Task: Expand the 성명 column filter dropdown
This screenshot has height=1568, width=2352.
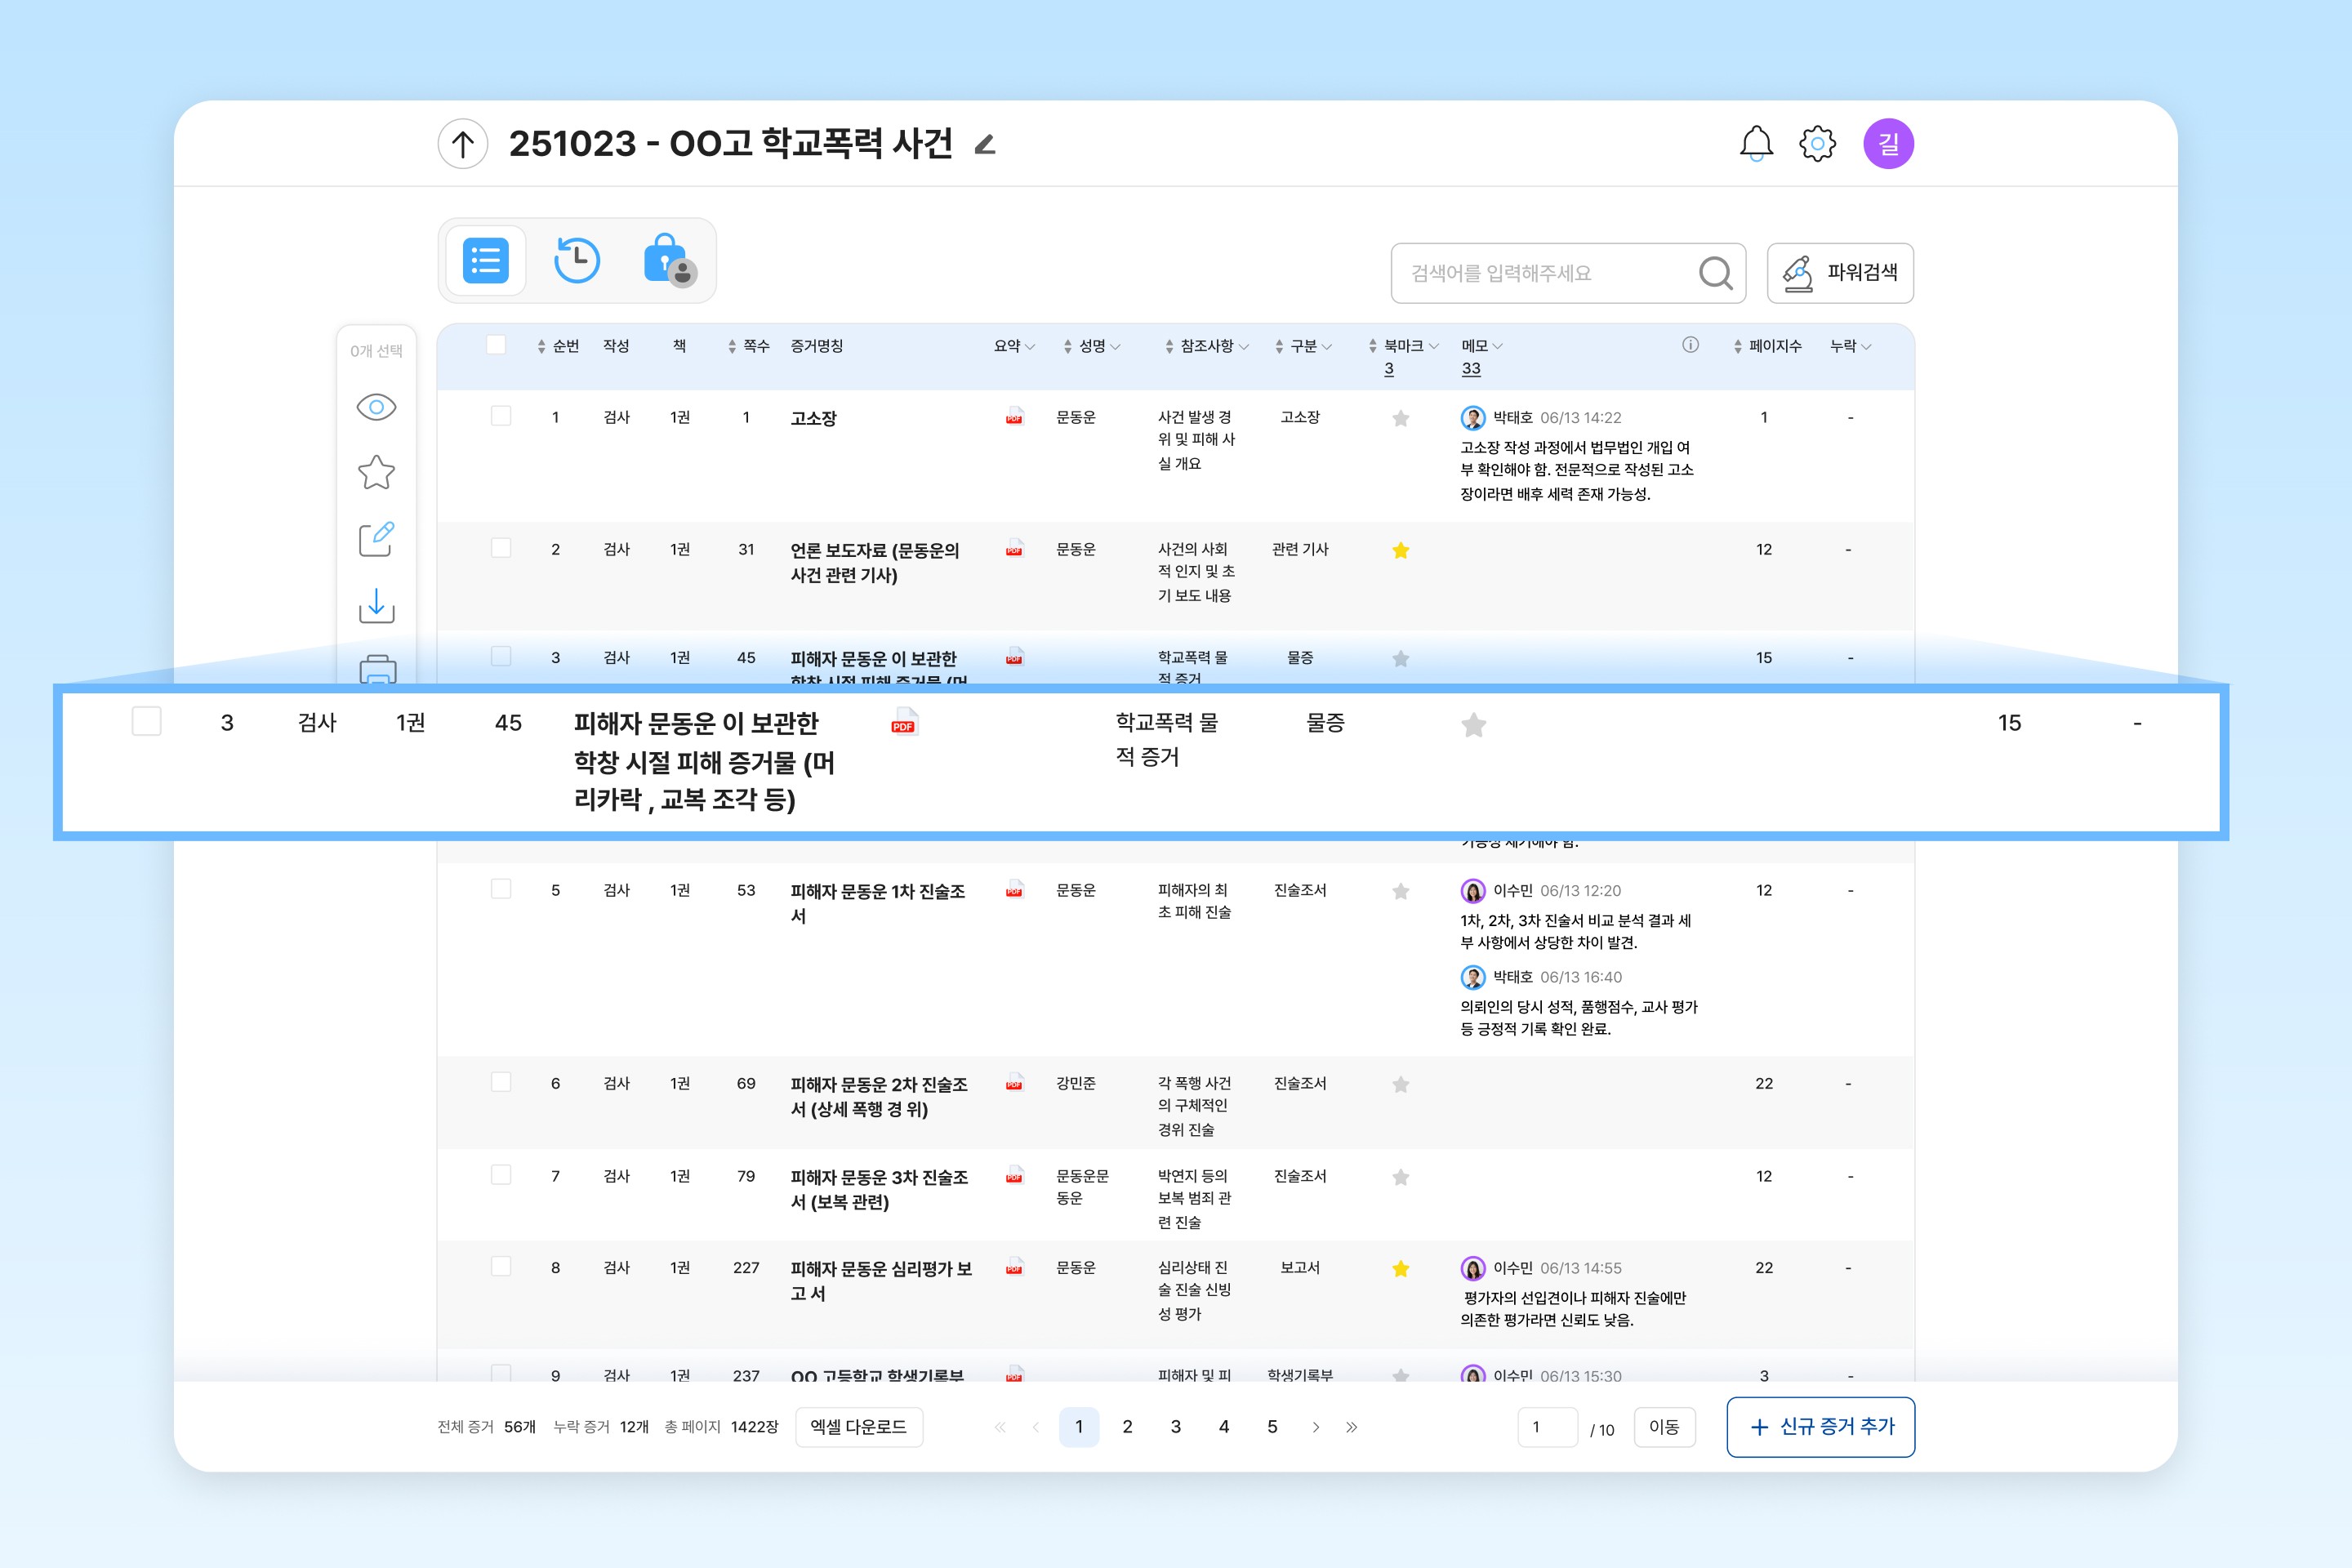Action: tap(1115, 347)
